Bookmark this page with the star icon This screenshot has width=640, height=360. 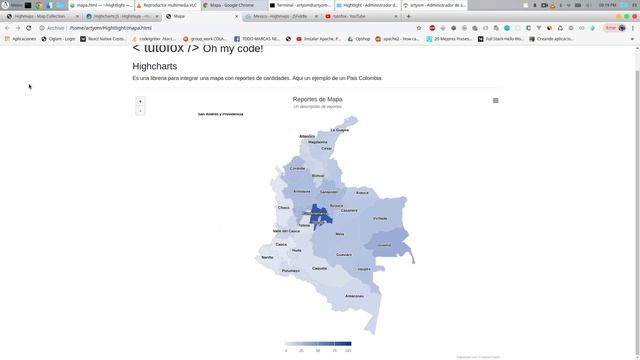[x=419, y=28]
